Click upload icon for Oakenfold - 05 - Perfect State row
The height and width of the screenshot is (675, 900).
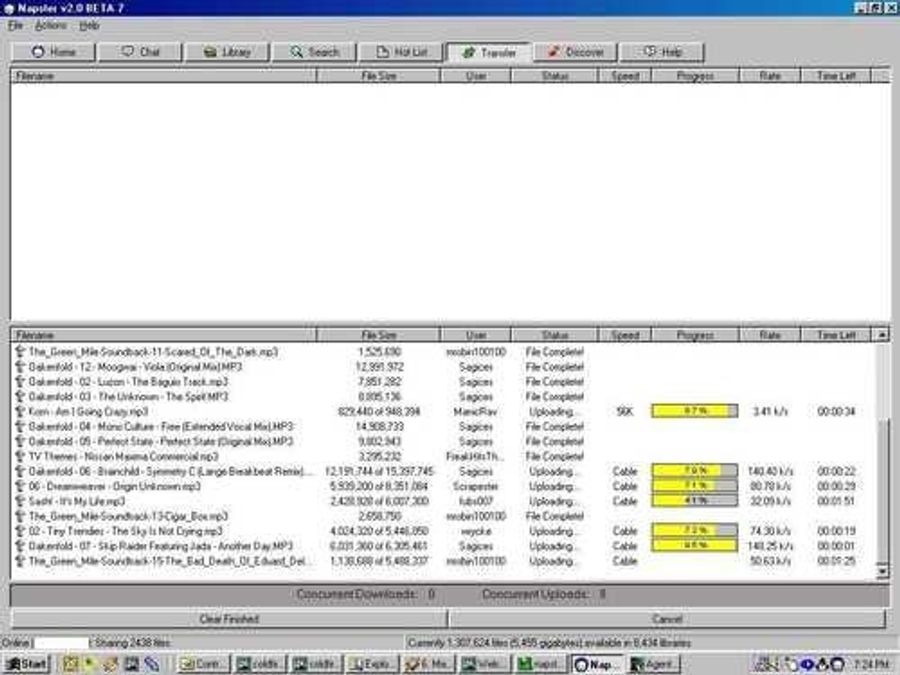20,441
